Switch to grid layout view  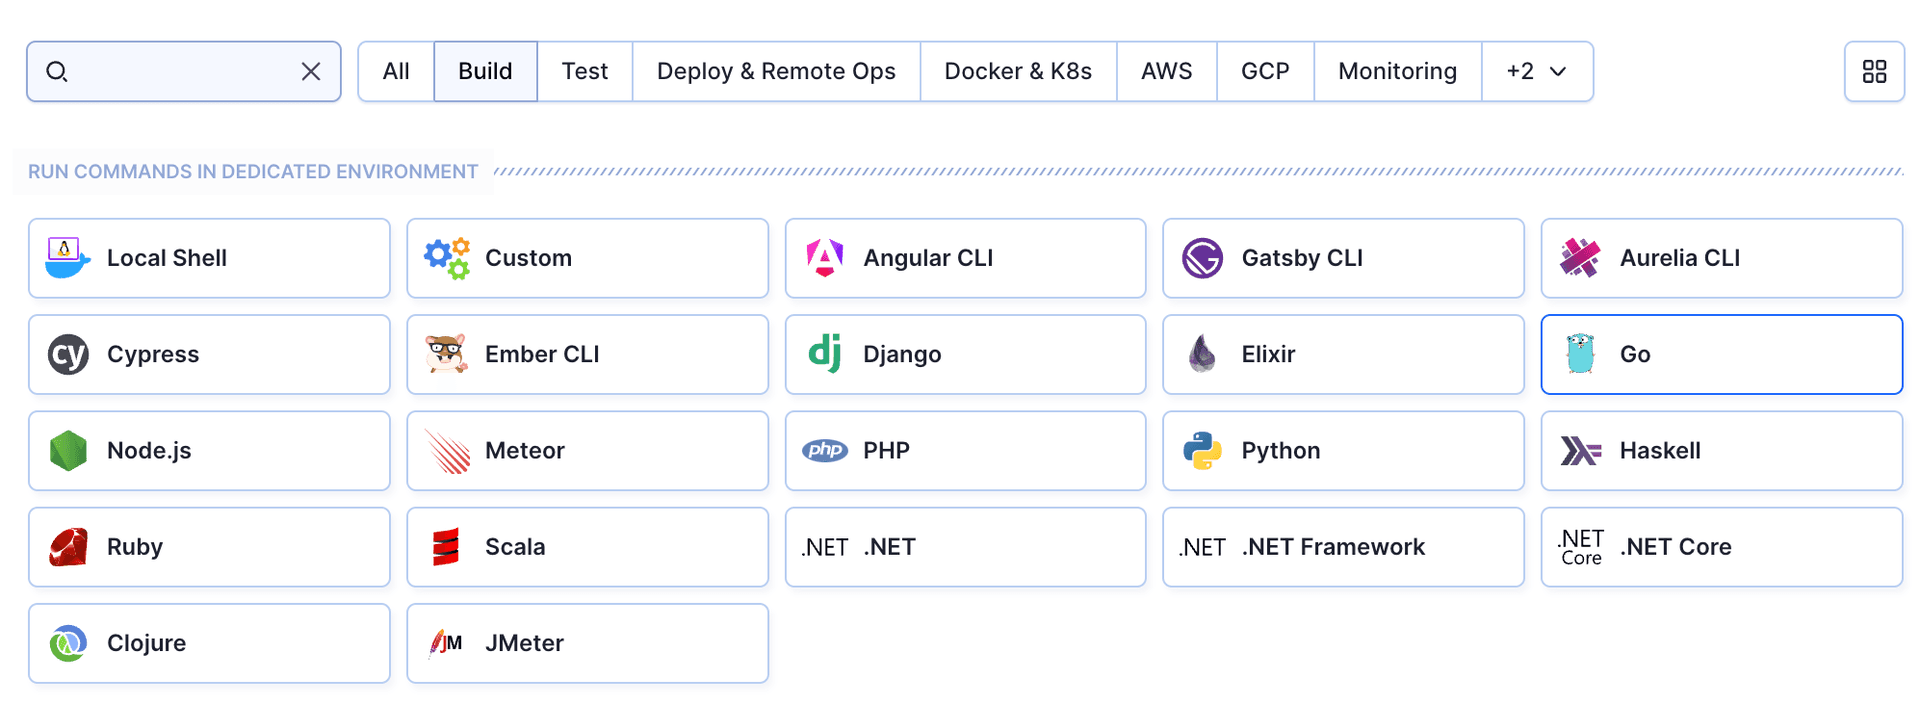(x=1874, y=71)
